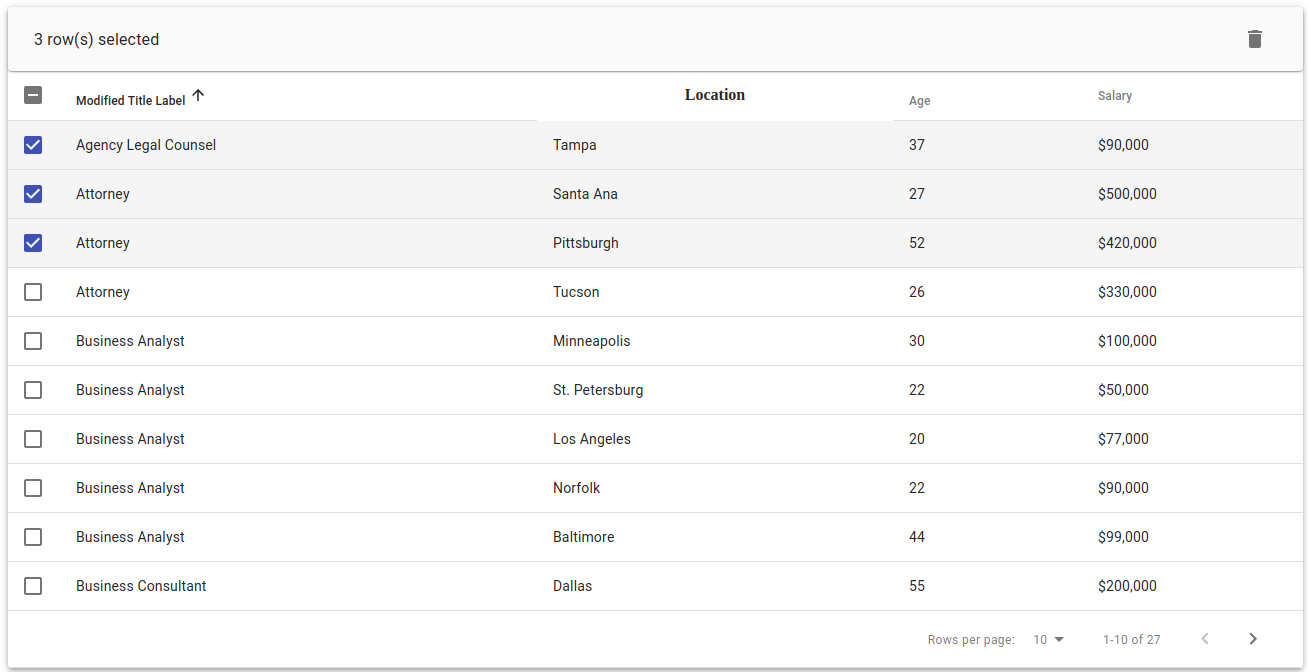Select the Attorney Tucson row checkbox
Viewport: 1308px width, 672px height.
click(33, 291)
